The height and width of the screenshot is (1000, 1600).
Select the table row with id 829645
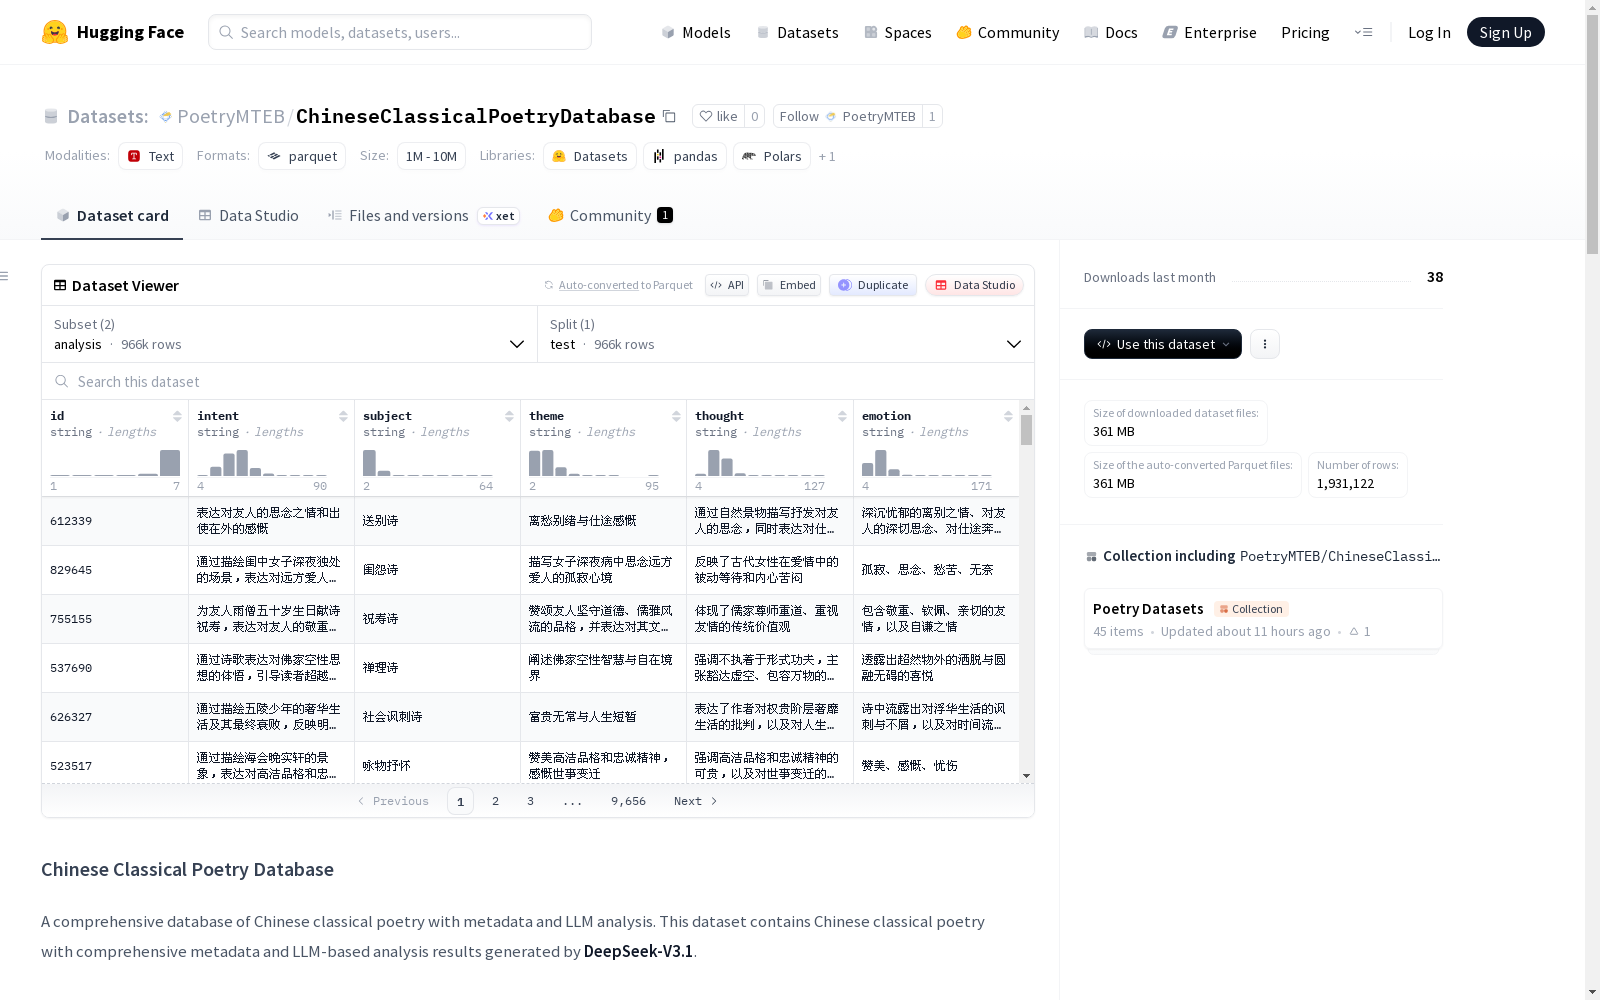[x=530, y=570]
